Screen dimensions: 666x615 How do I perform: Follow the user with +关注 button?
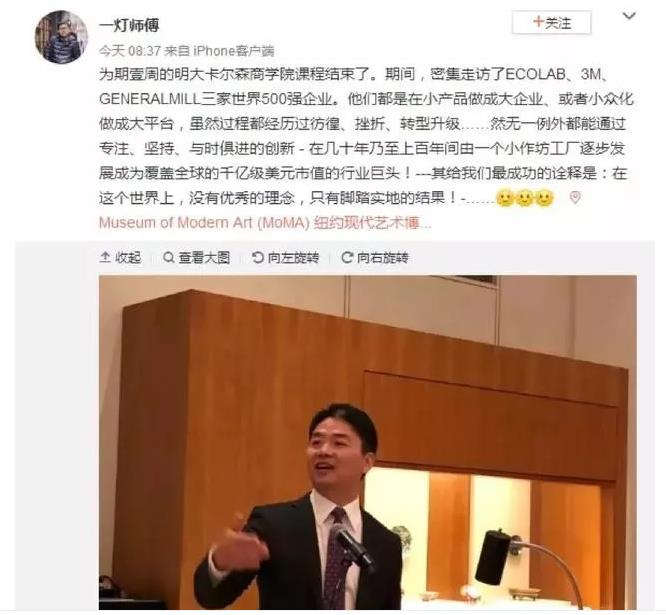551,23
